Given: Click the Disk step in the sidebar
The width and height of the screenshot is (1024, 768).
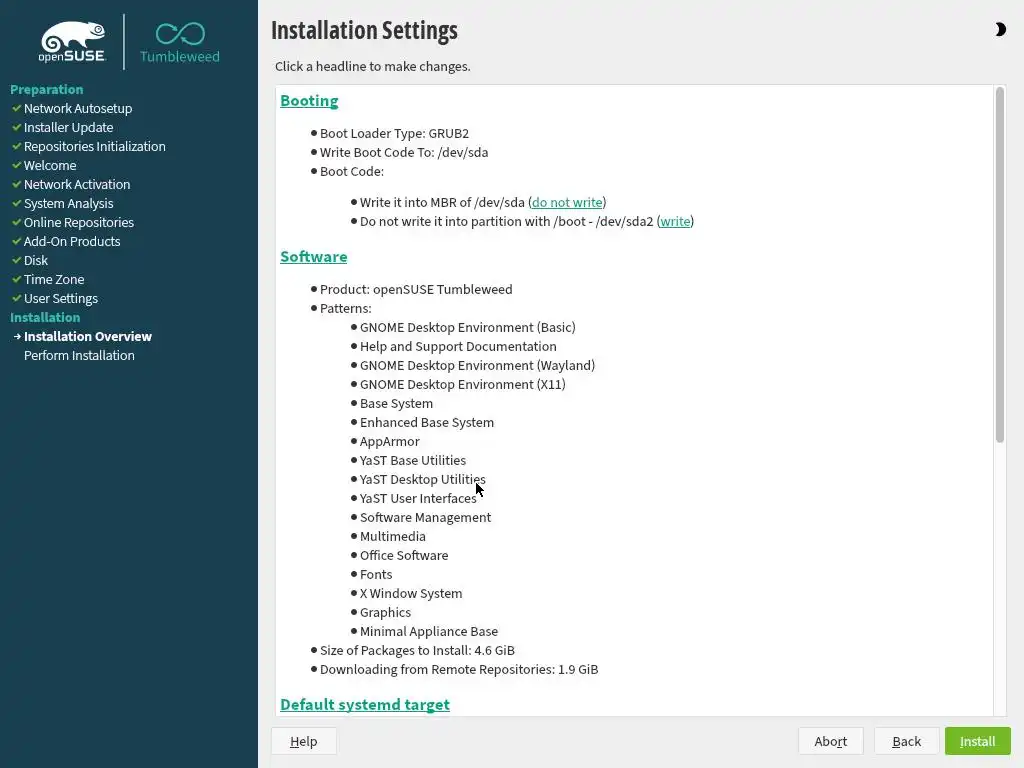Looking at the screenshot, I should click(x=36, y=260).
